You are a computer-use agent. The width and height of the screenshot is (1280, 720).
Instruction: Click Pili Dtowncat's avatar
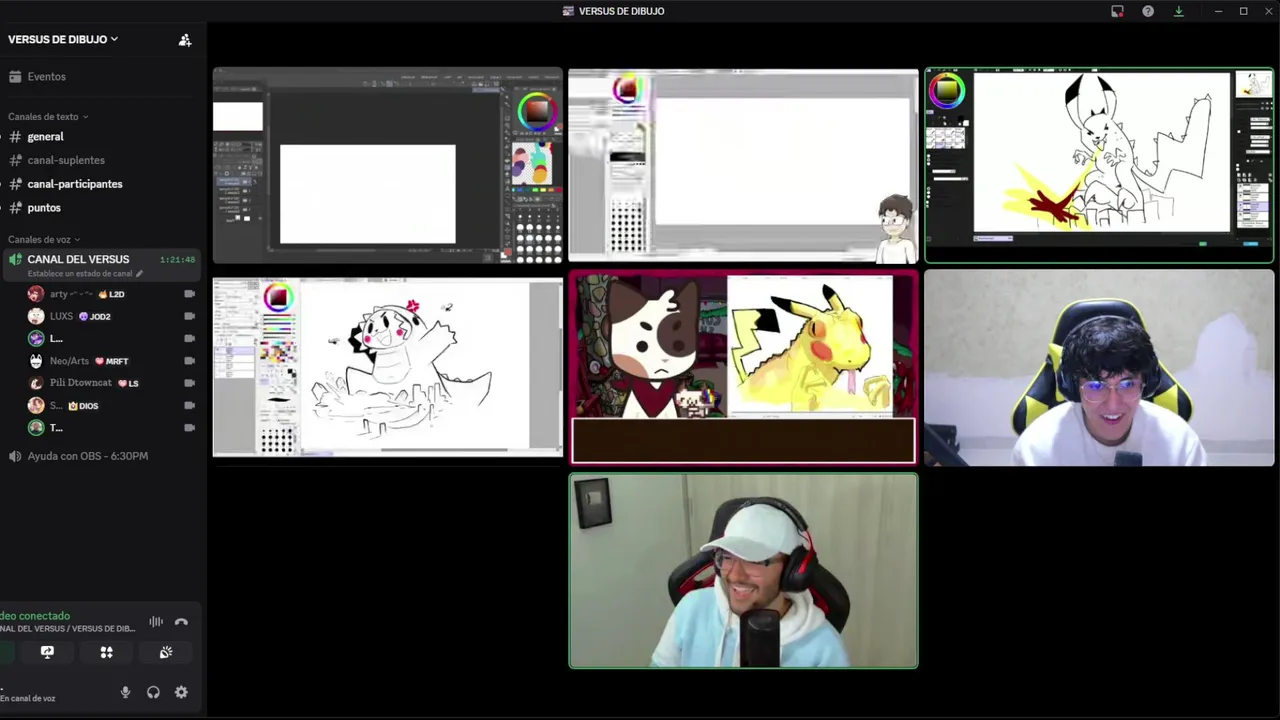point(36,383)
